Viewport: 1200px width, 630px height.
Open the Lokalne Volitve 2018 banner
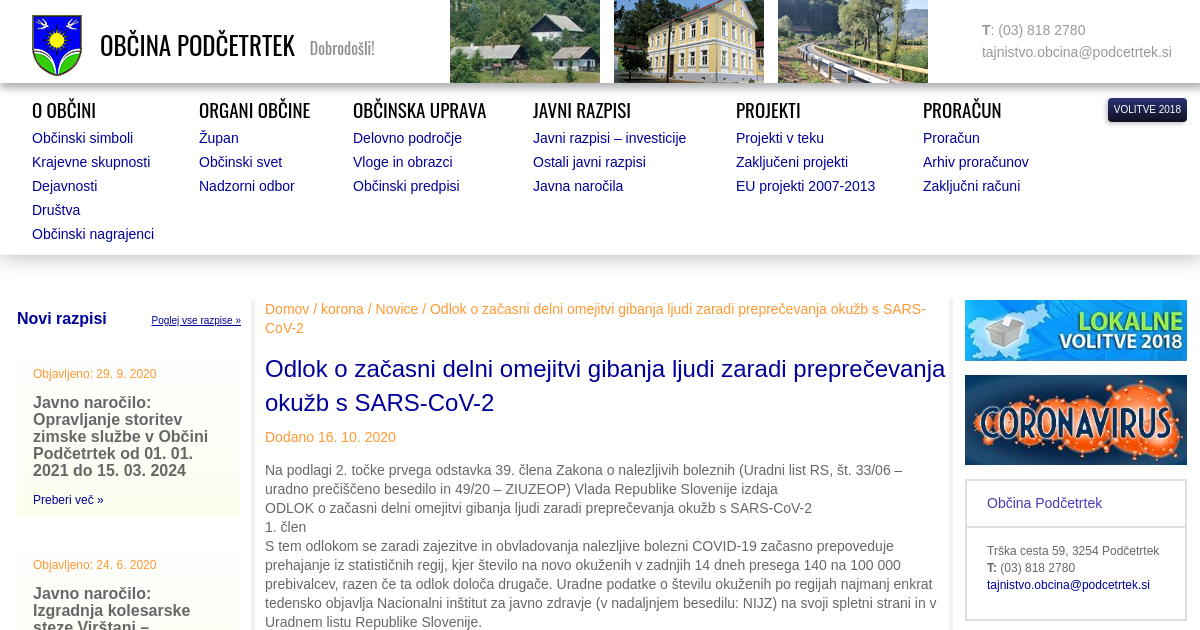coord(1075,330)
